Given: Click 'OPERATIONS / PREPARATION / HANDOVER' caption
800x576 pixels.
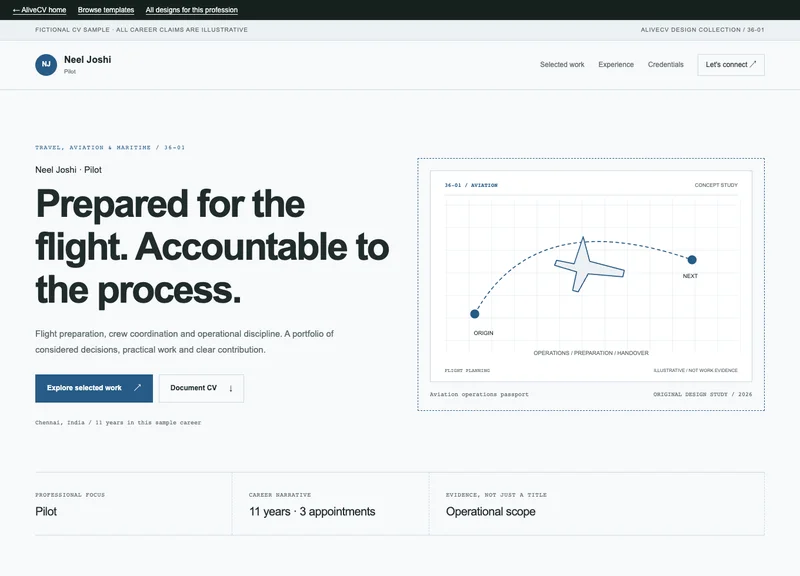Looking at the screenshot, I should click(591, 353).
